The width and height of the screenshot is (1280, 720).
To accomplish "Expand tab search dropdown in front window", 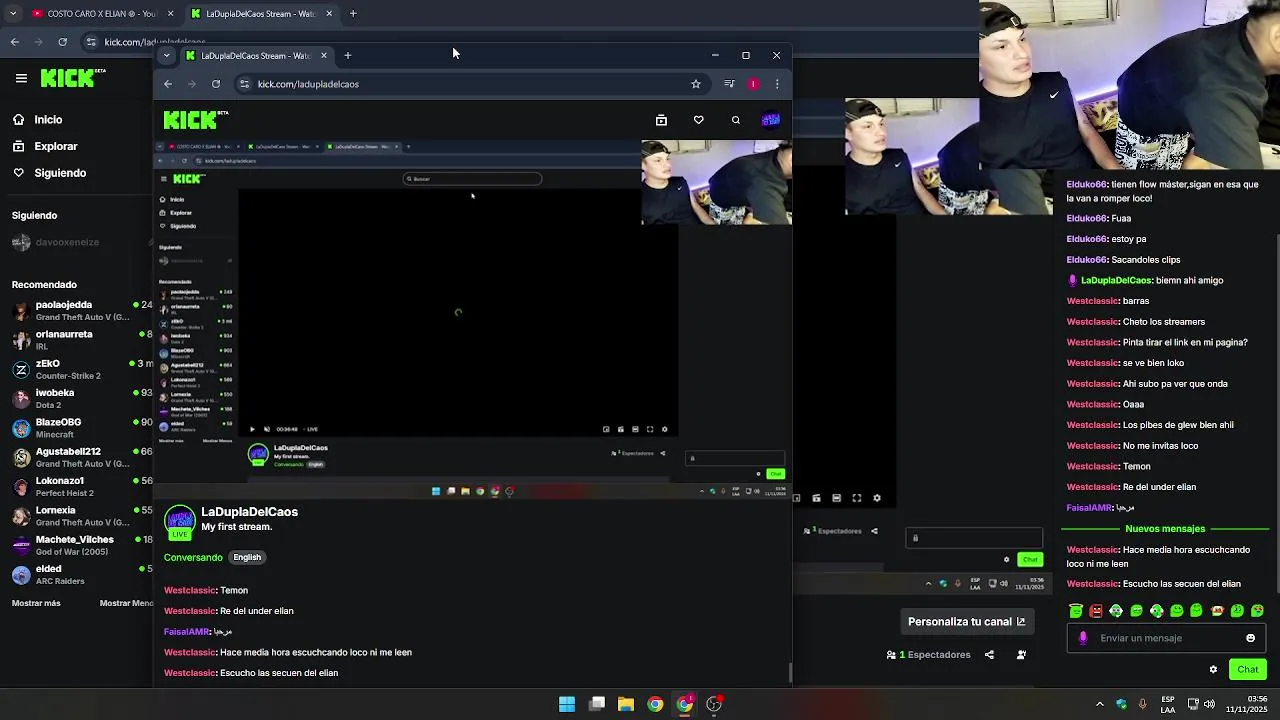I will [166, 55].
